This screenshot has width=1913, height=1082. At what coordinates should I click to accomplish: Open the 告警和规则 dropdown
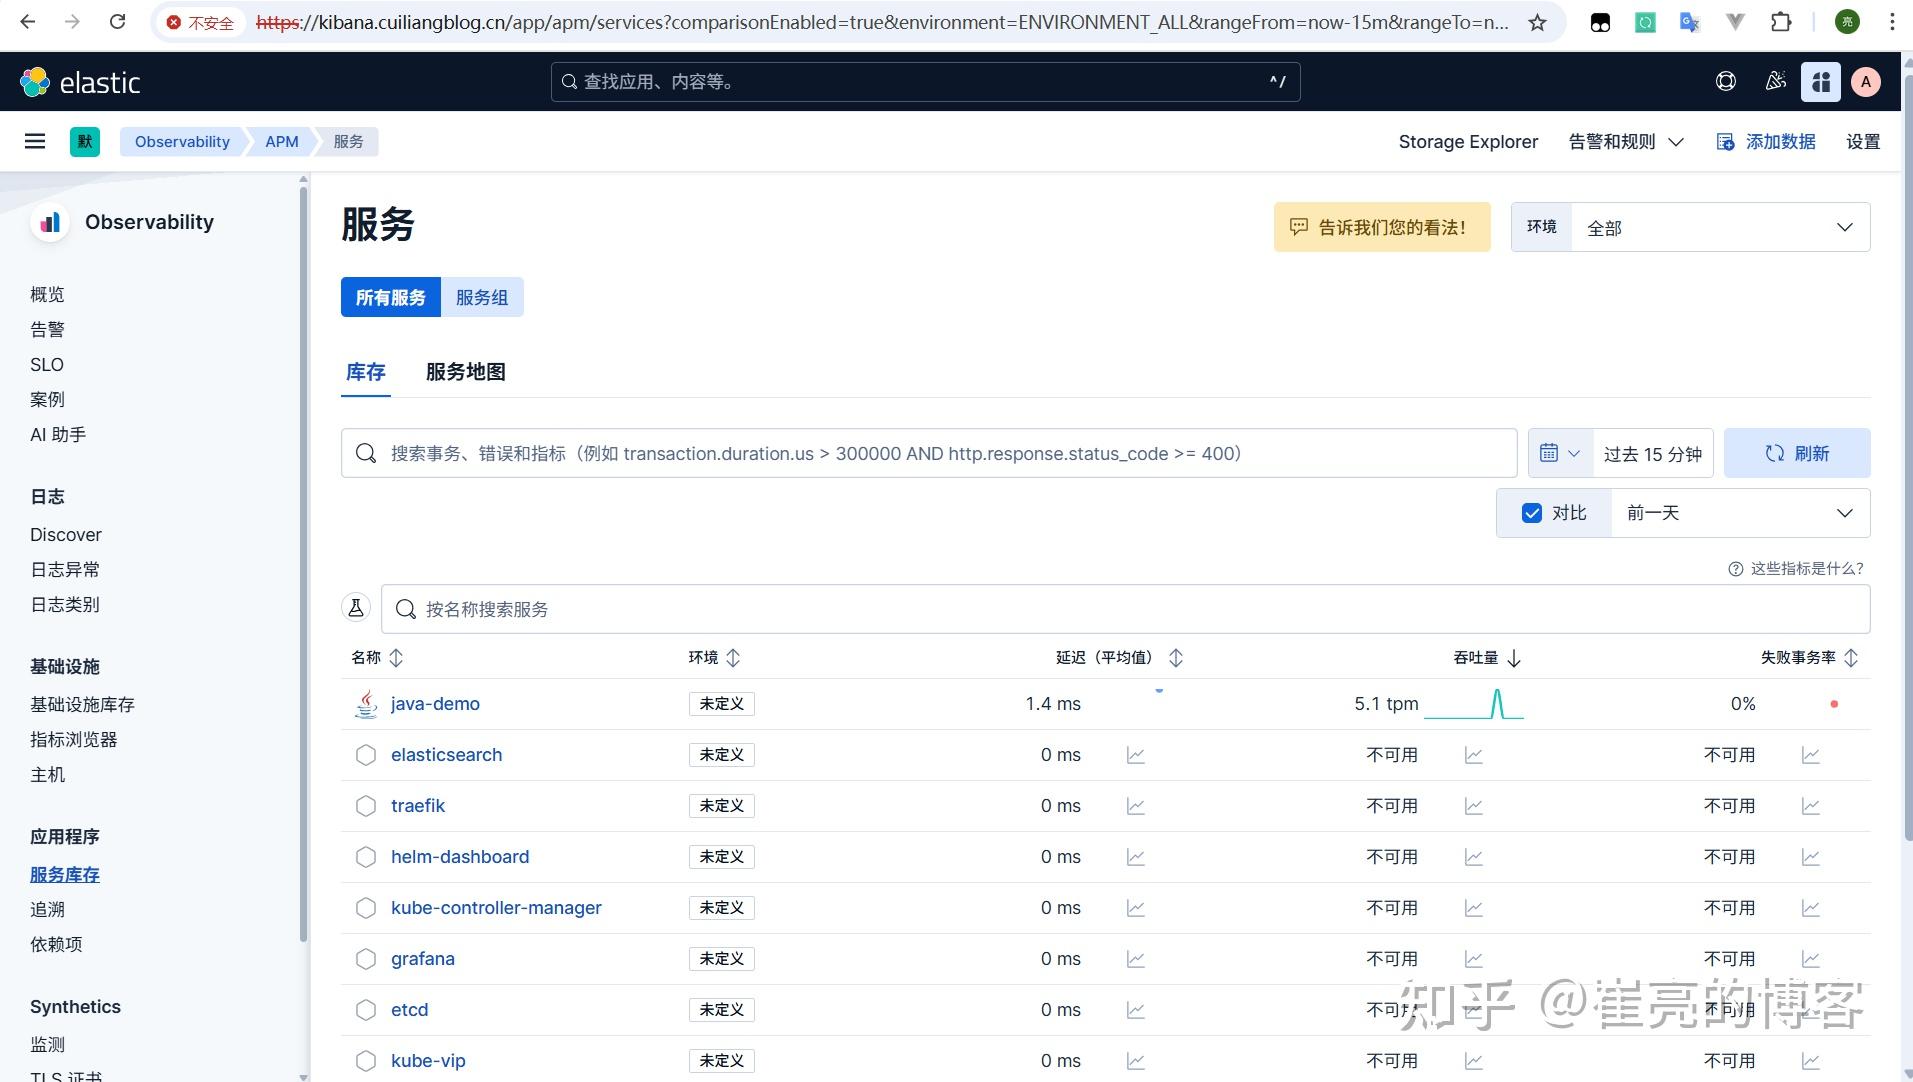(1625, 141)
